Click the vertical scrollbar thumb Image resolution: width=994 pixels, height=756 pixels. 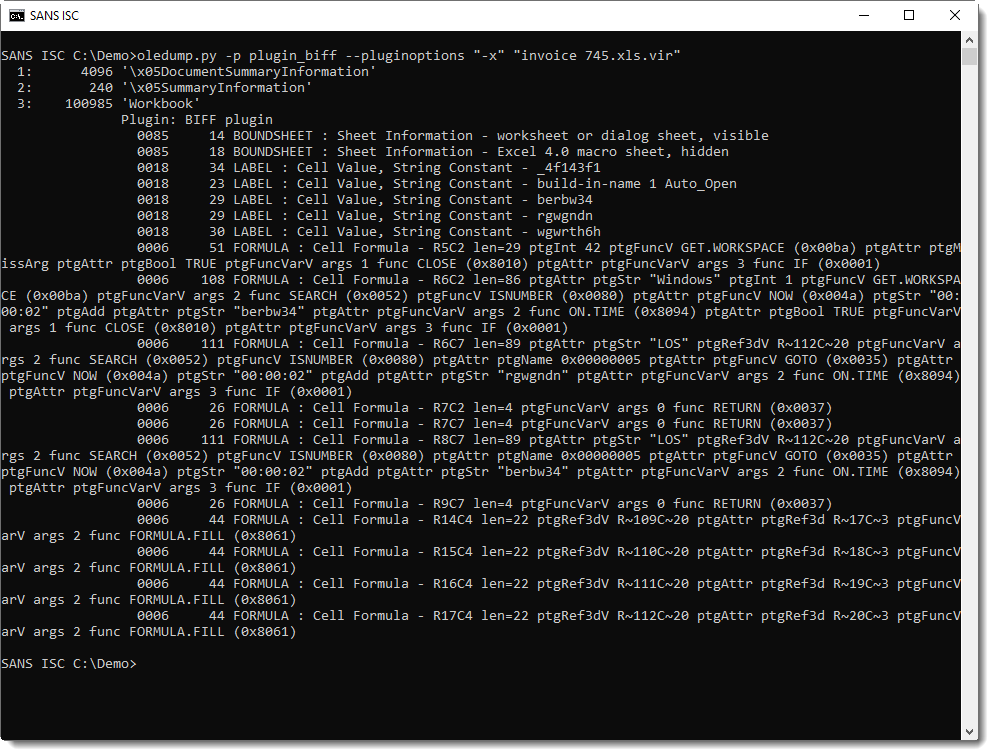pyautogui.click(x=969, y=56)
